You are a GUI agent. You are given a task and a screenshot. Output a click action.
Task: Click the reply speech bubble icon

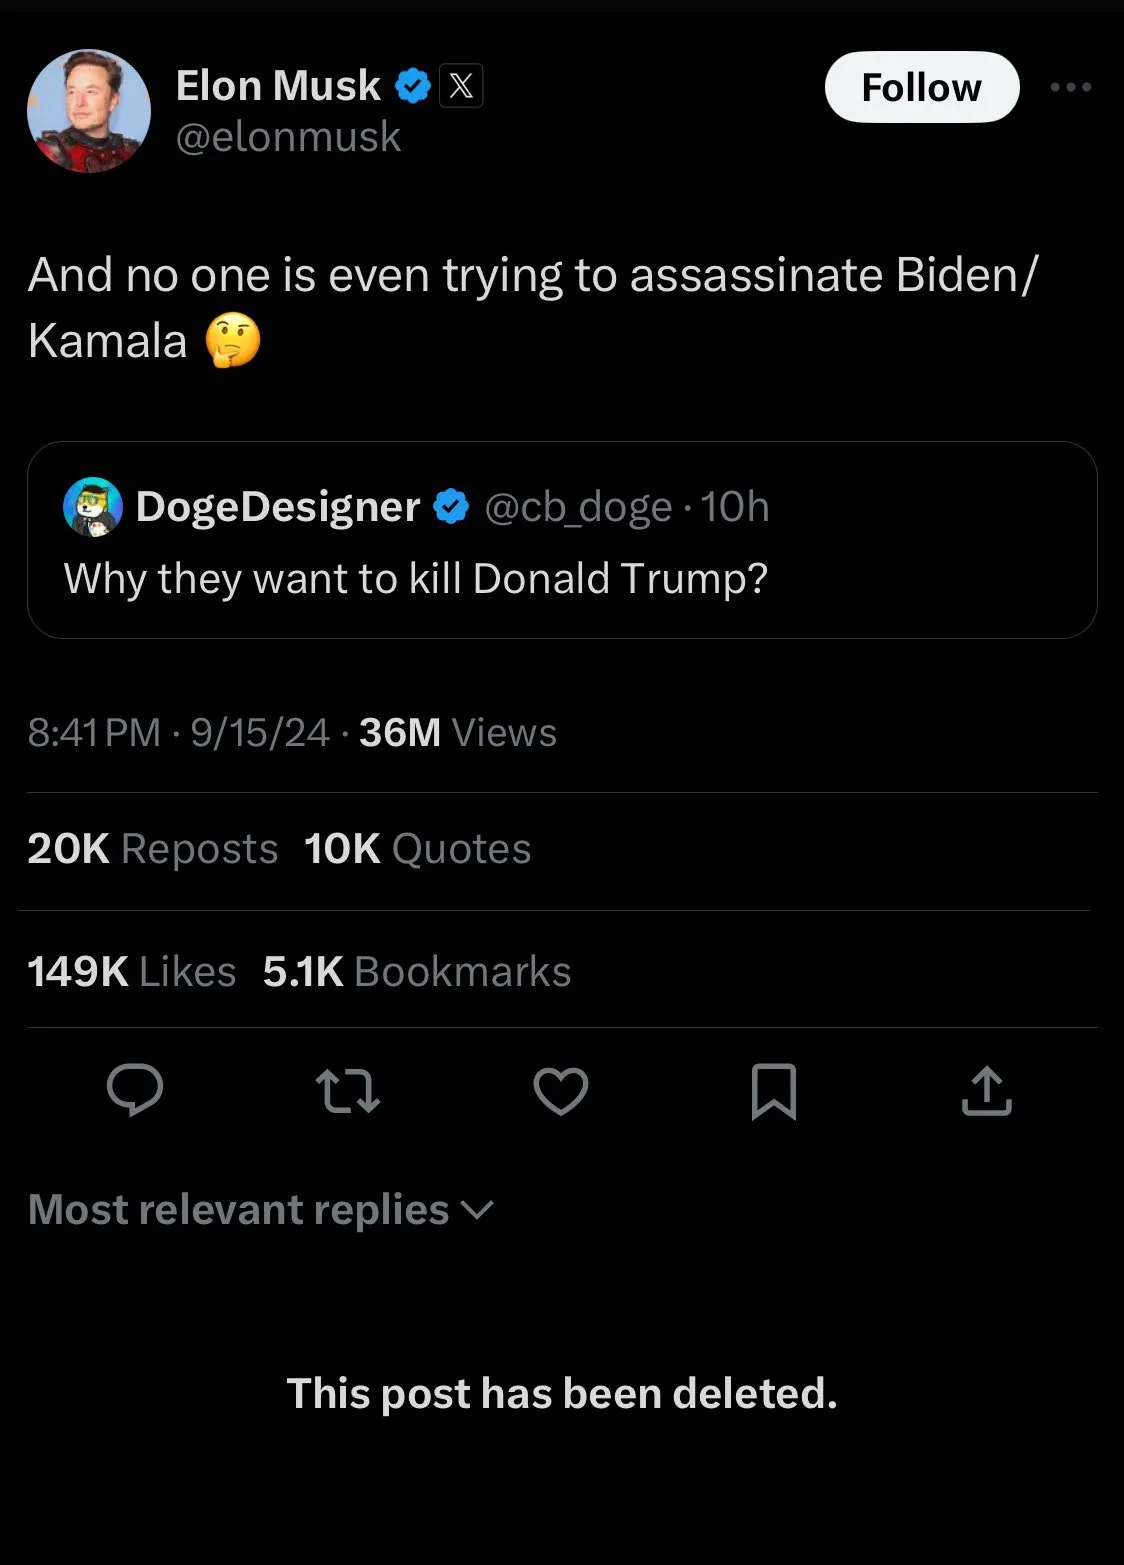click(x=135, y=1090)
